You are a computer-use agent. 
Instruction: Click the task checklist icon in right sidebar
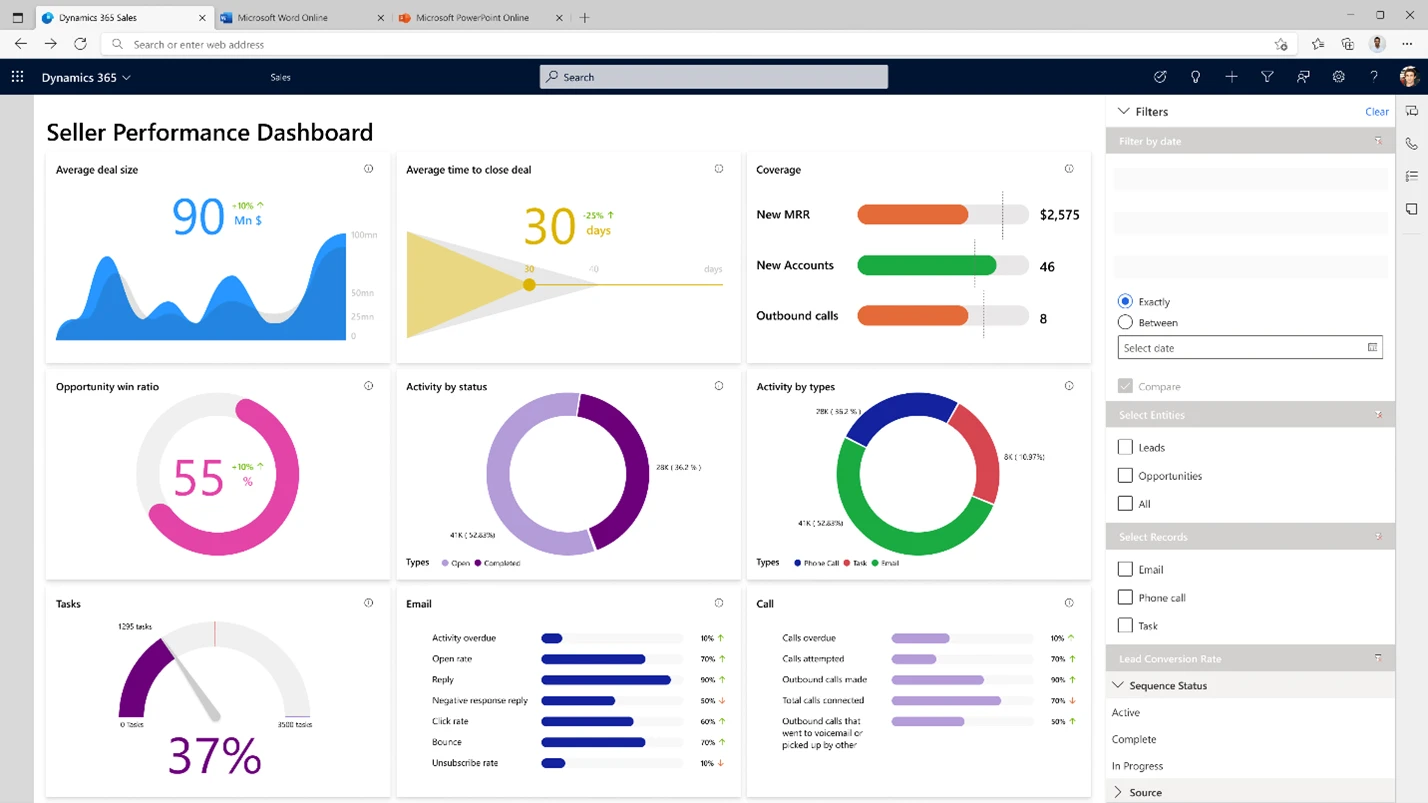tap(1411, 176)
